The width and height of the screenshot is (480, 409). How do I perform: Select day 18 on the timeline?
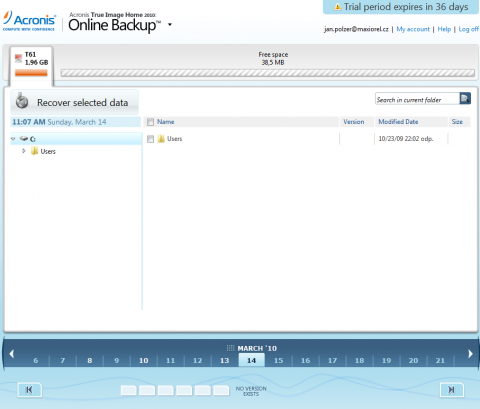tap(360, 360)
